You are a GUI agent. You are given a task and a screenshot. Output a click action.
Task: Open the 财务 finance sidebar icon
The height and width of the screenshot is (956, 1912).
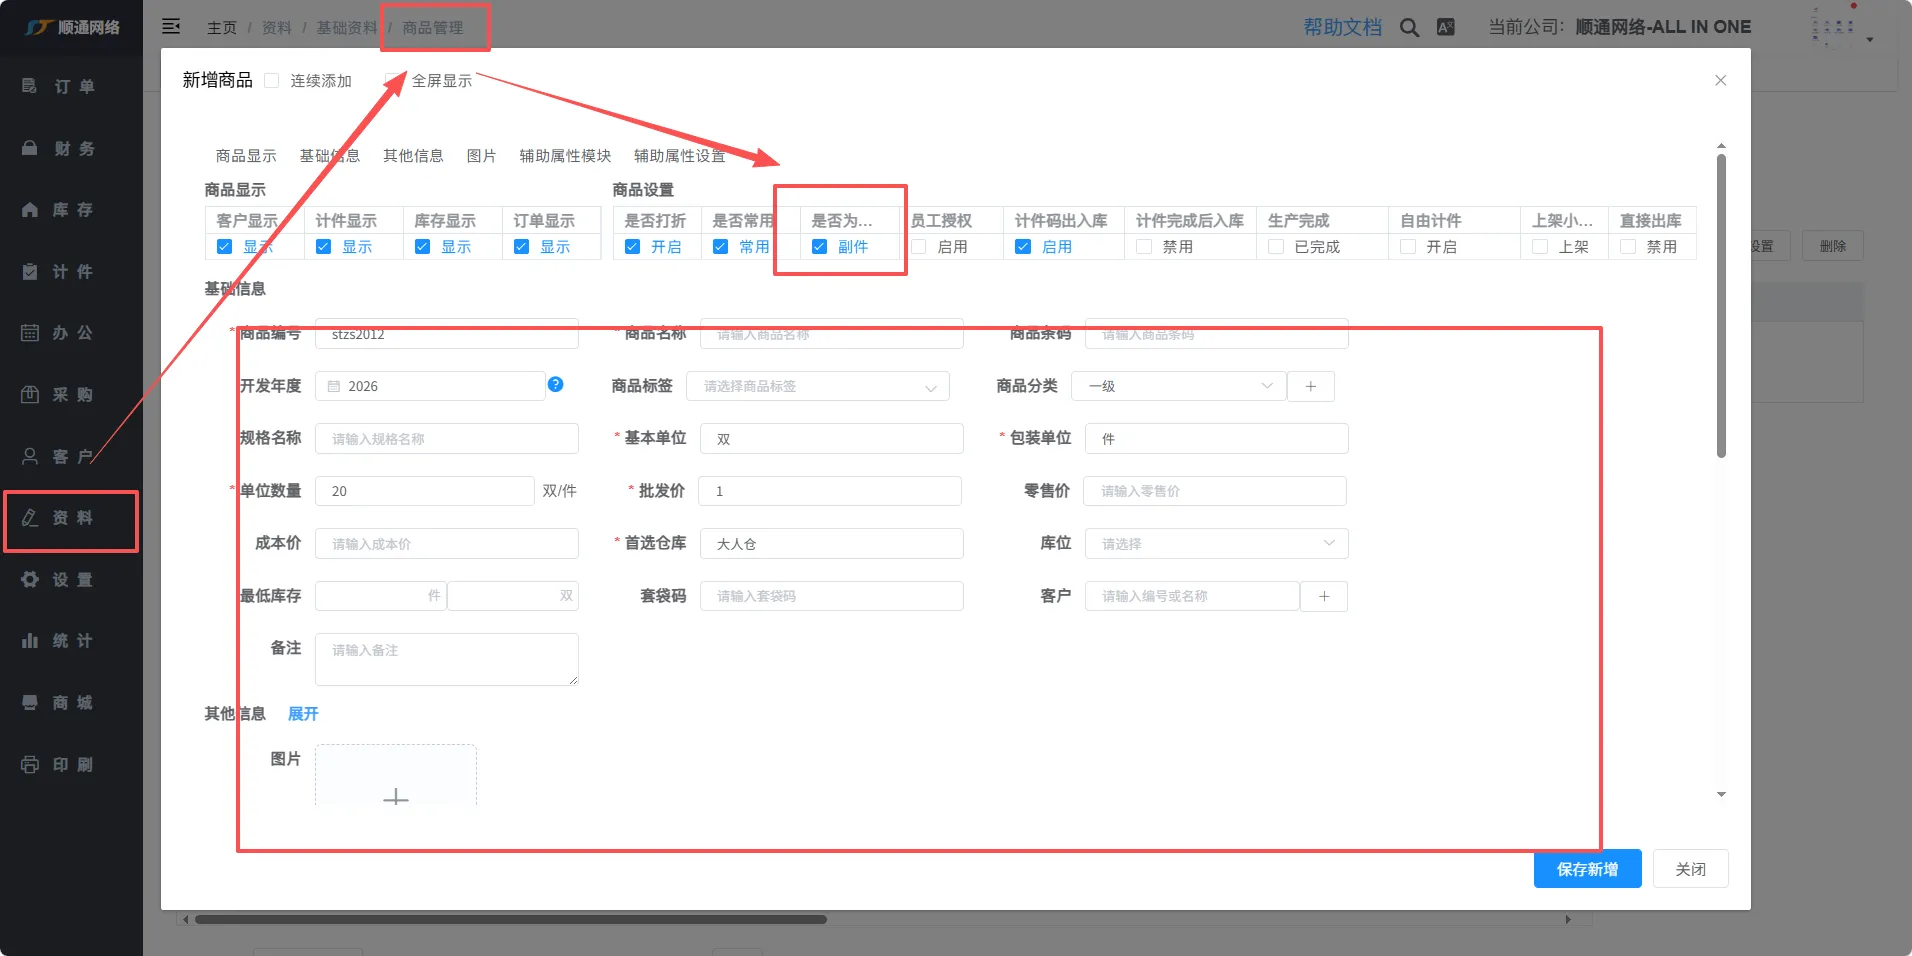coord(30,149)
